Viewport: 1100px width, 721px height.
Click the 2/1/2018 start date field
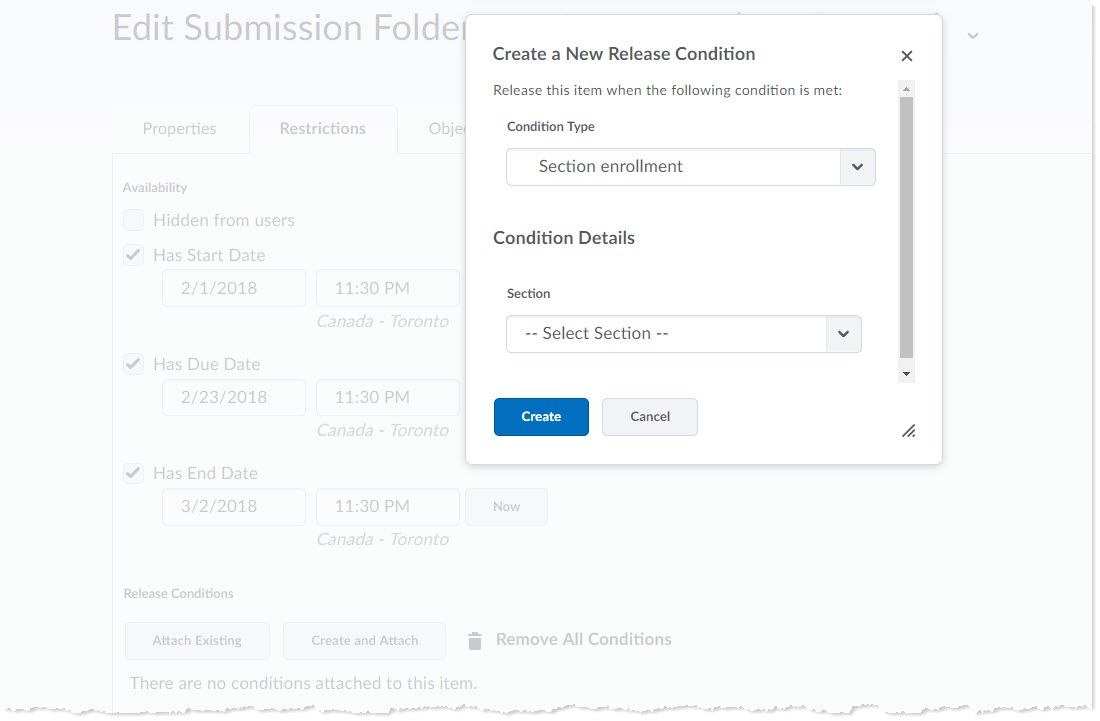pos(233,288)
